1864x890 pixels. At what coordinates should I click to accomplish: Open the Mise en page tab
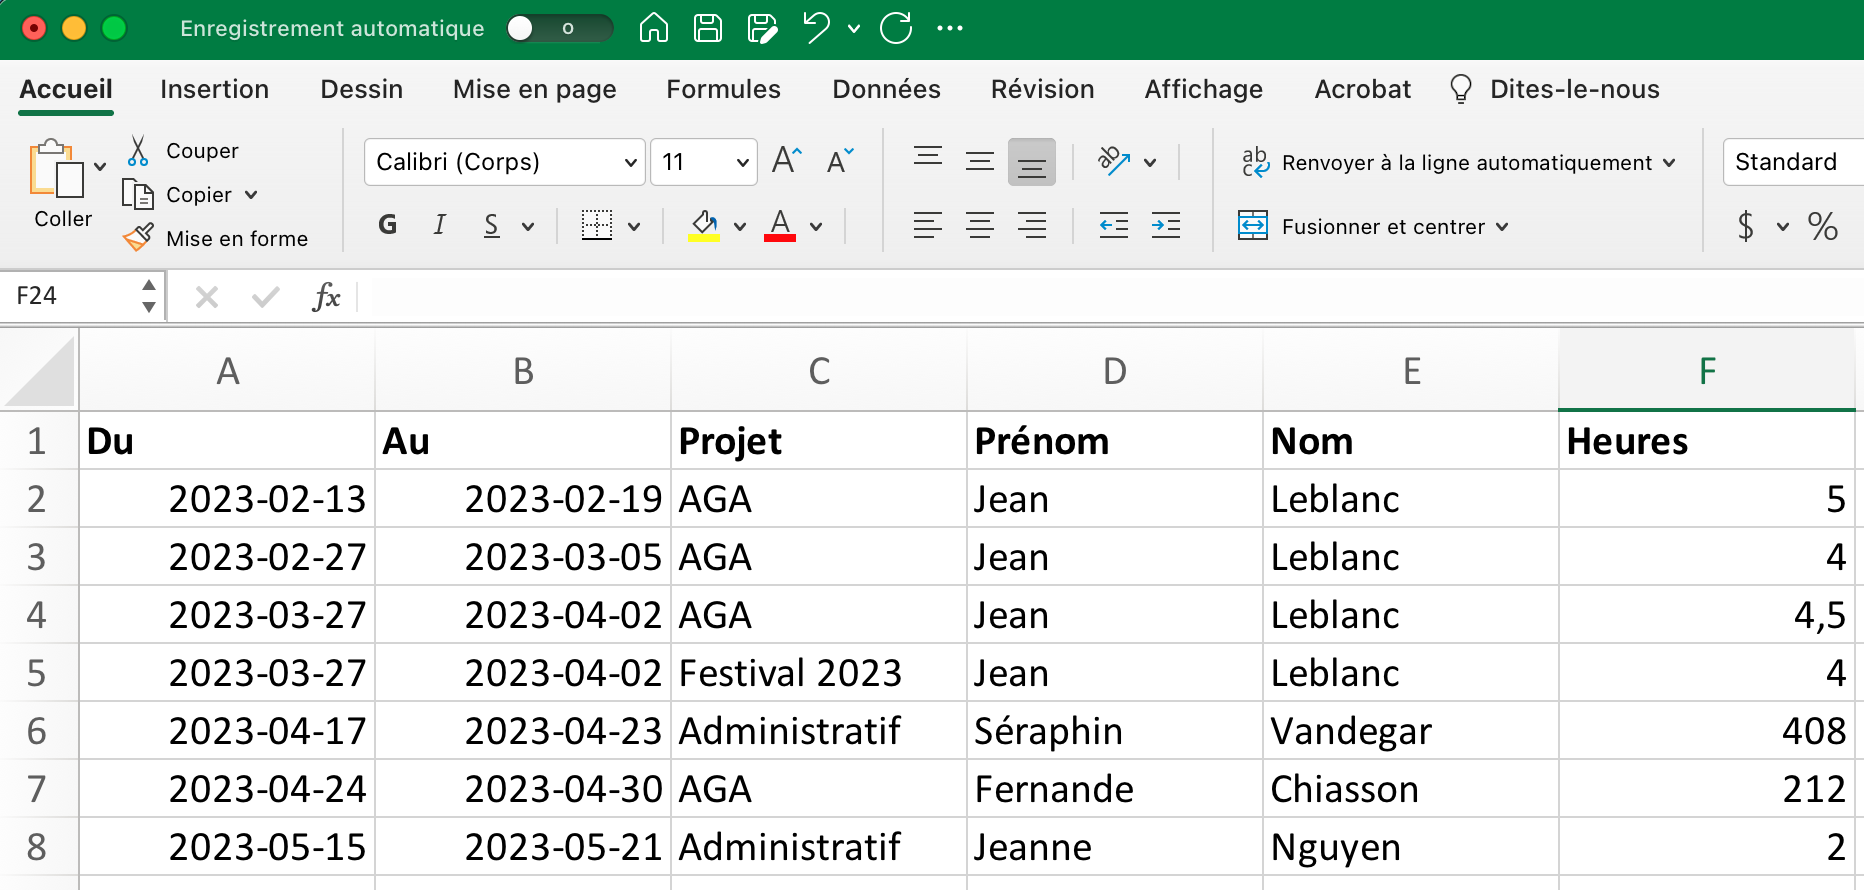(x=534, y=89)
